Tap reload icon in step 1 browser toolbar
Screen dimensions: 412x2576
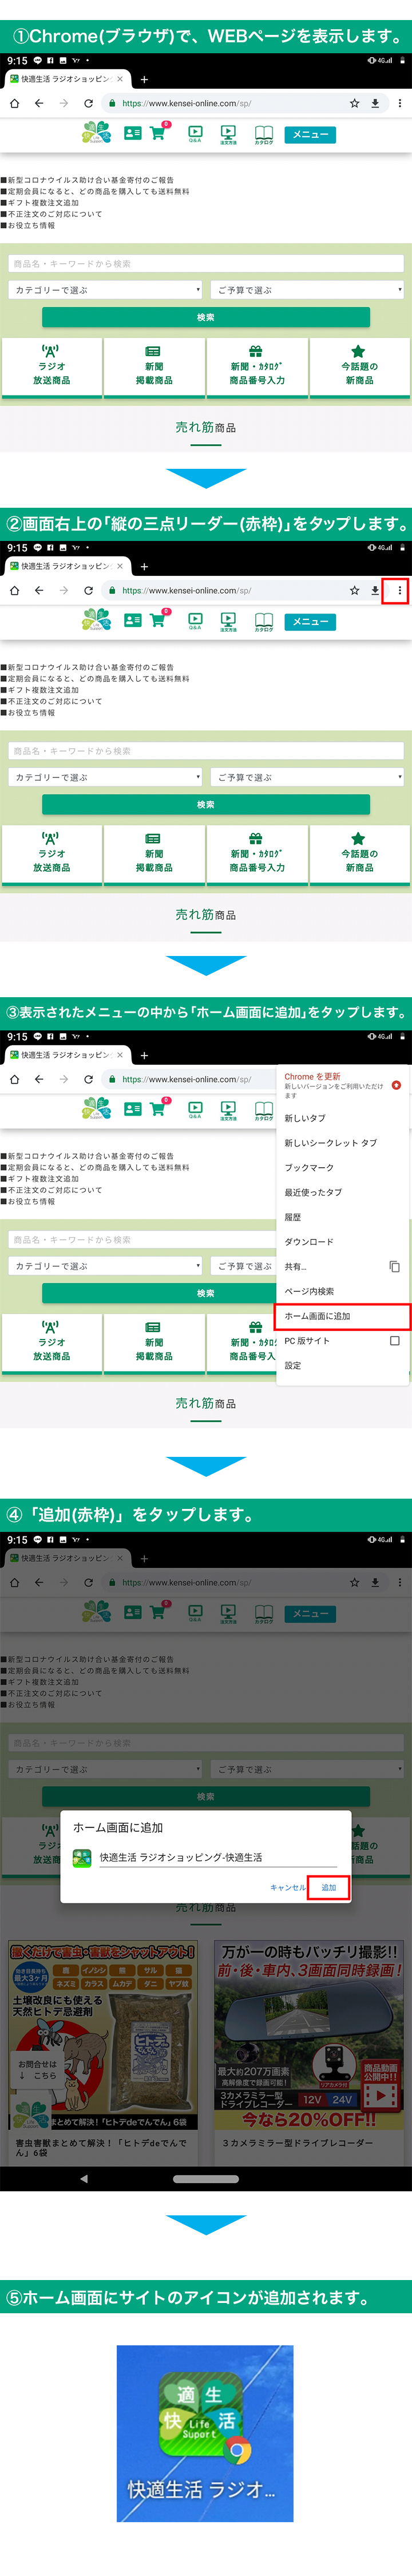88,103
